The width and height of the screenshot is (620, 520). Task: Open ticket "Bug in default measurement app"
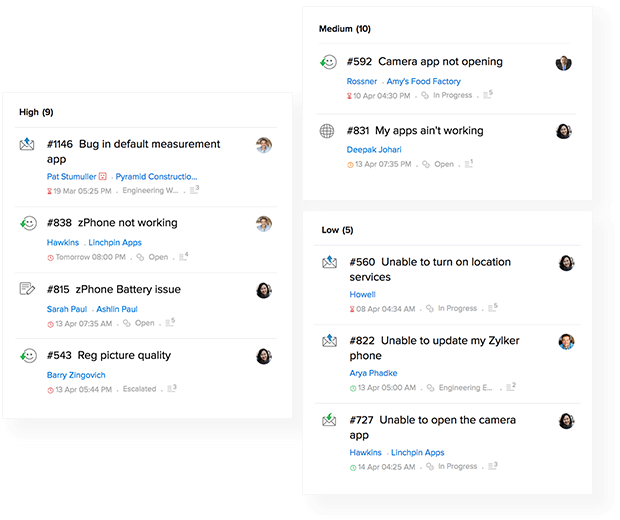133,151
